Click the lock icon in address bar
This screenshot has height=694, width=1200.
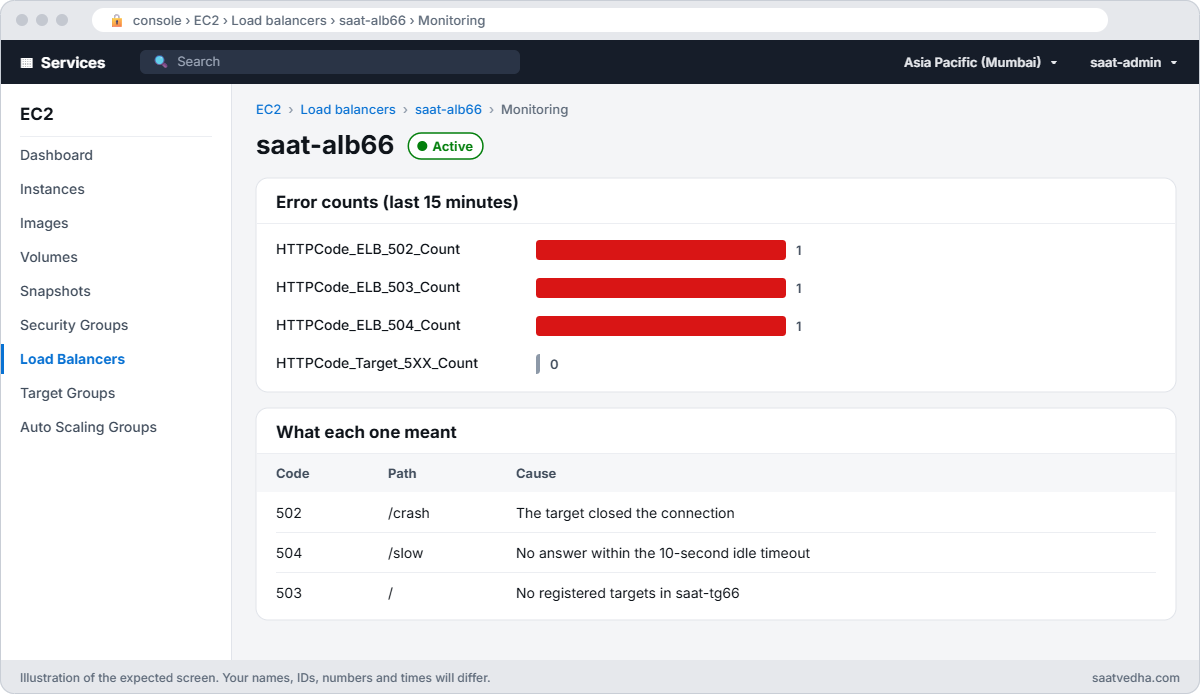point(117,20)
